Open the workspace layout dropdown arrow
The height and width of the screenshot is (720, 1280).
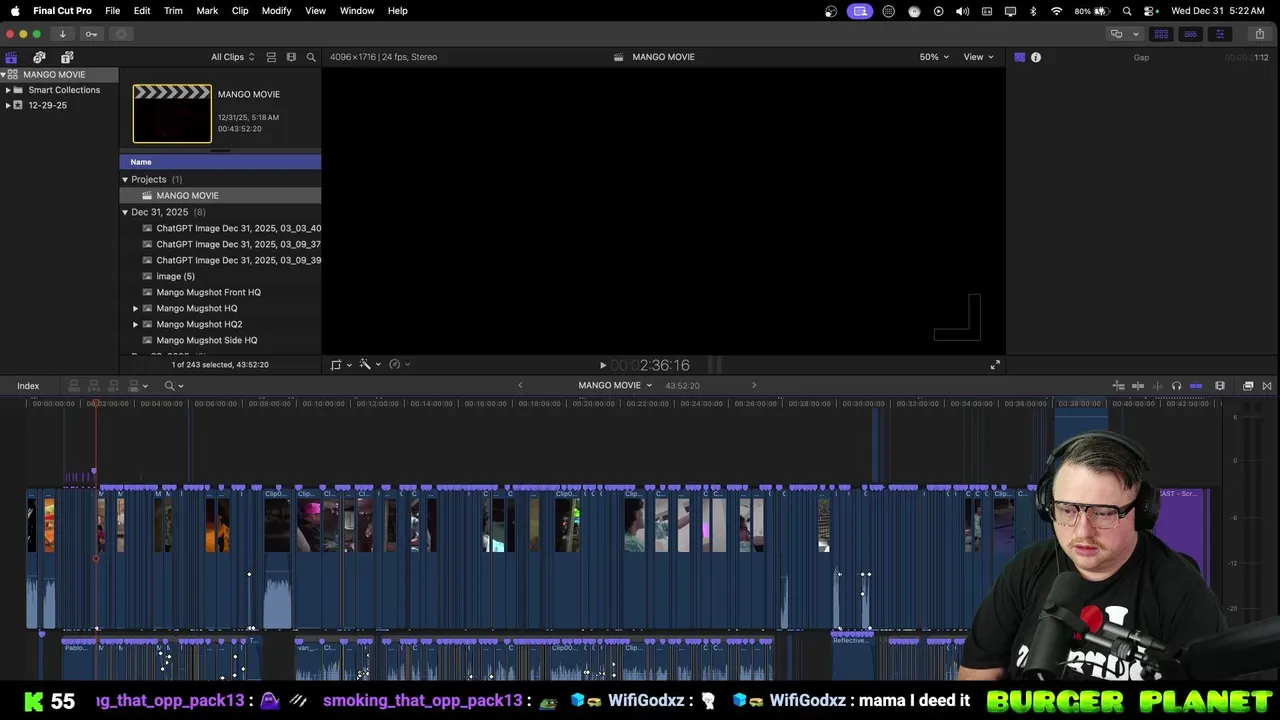(1135, 34)
